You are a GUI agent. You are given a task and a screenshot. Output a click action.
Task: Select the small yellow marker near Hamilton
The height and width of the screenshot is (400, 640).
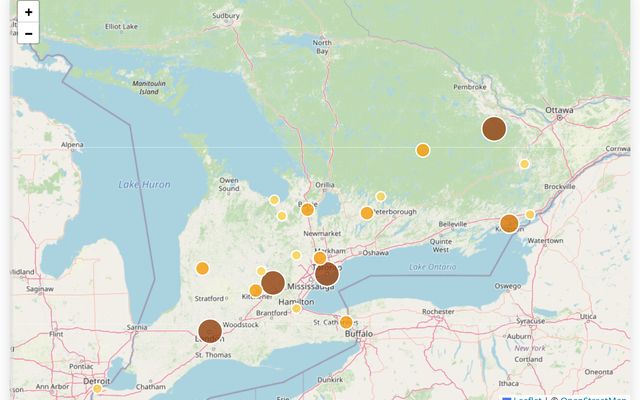coord(296,308)
